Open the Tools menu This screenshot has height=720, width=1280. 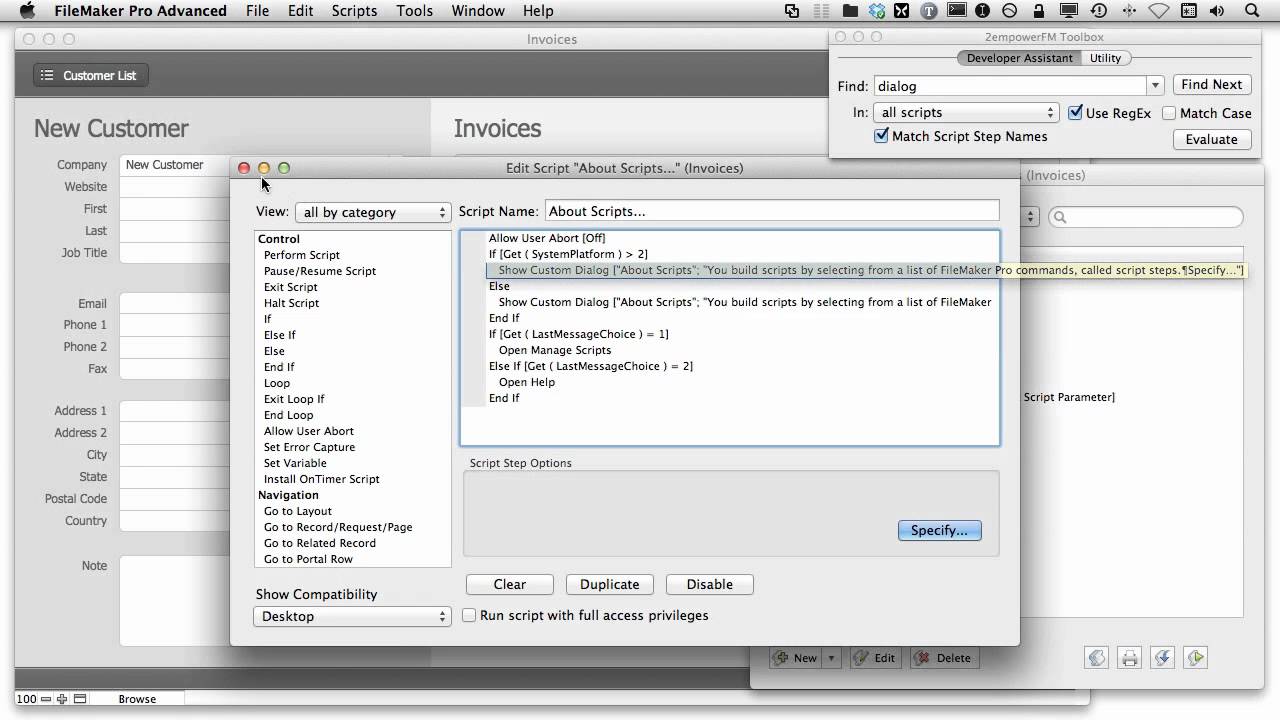(x=414, y=11)
